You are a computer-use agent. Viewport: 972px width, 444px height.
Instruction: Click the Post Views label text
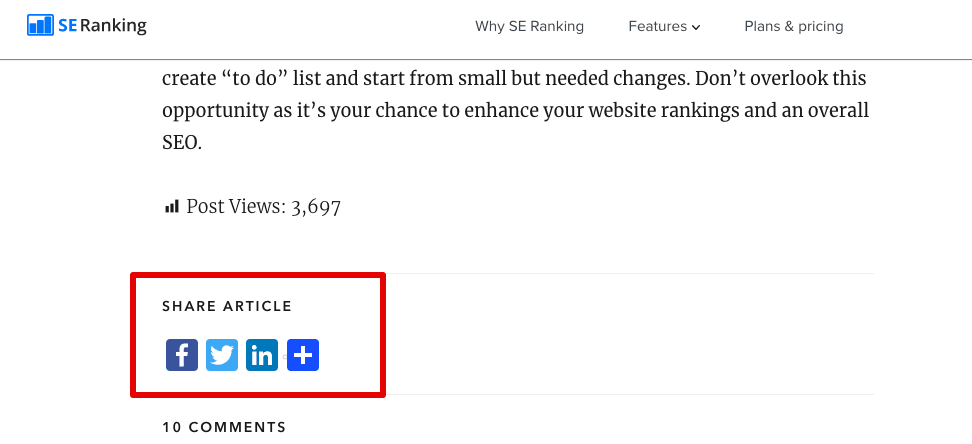pyautogui.click(x=236, y=207)
